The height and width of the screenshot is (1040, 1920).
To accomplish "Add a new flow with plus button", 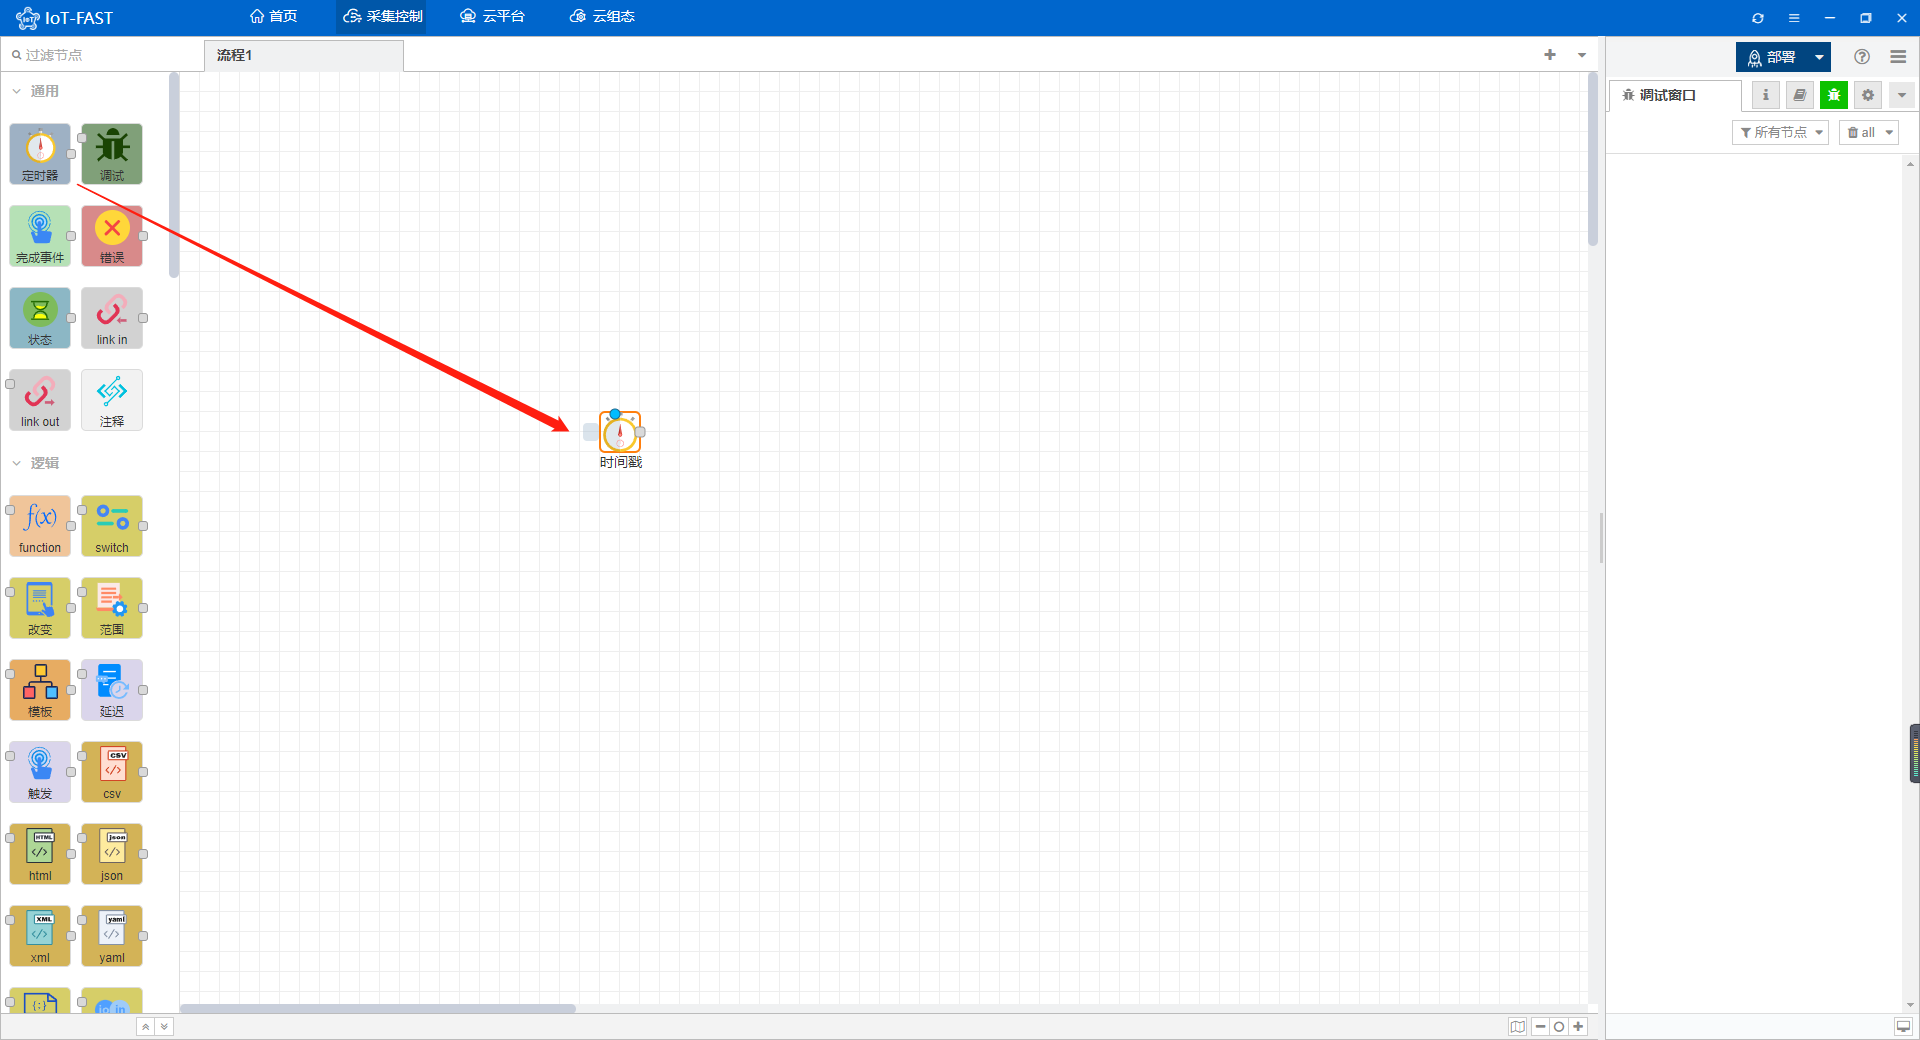I will point(1550,55).
